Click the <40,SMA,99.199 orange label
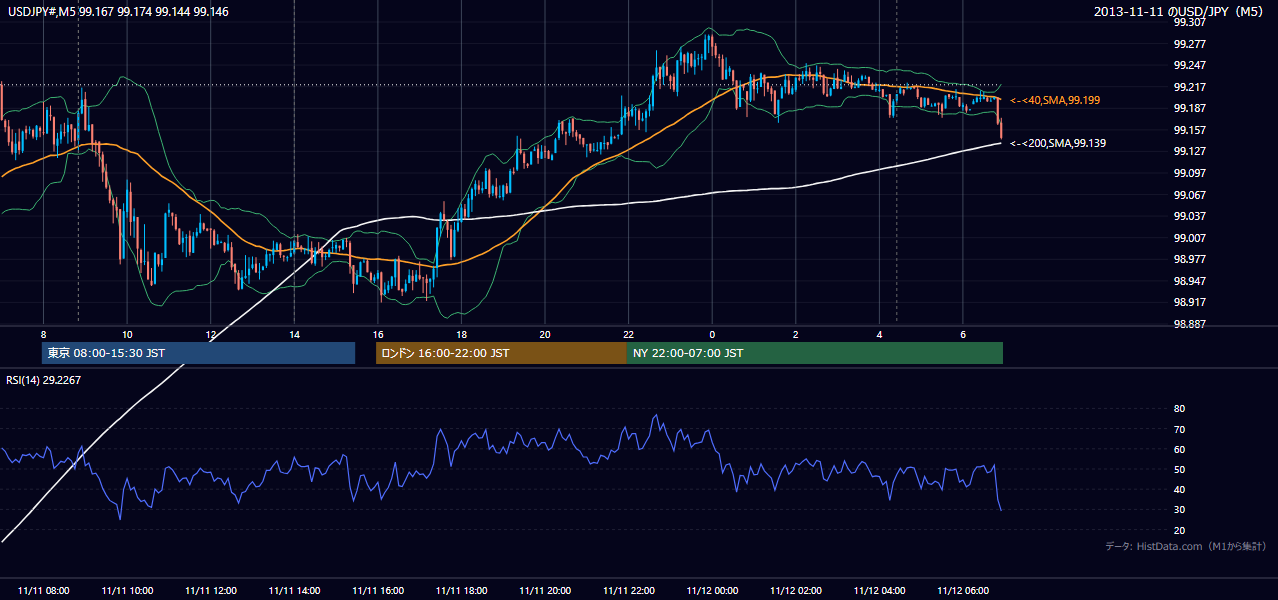Screen dimensions: 1278x600 point(1055,100)
